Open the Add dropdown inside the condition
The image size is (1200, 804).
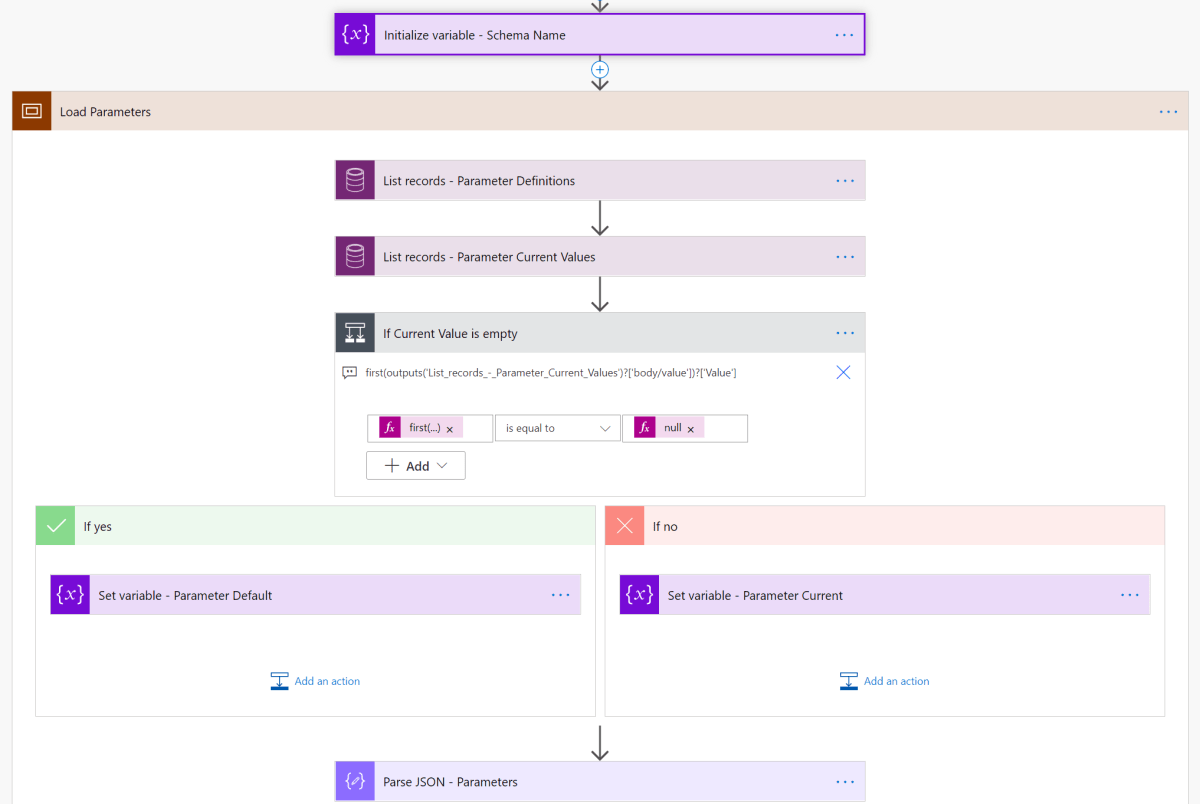(415, 464)
